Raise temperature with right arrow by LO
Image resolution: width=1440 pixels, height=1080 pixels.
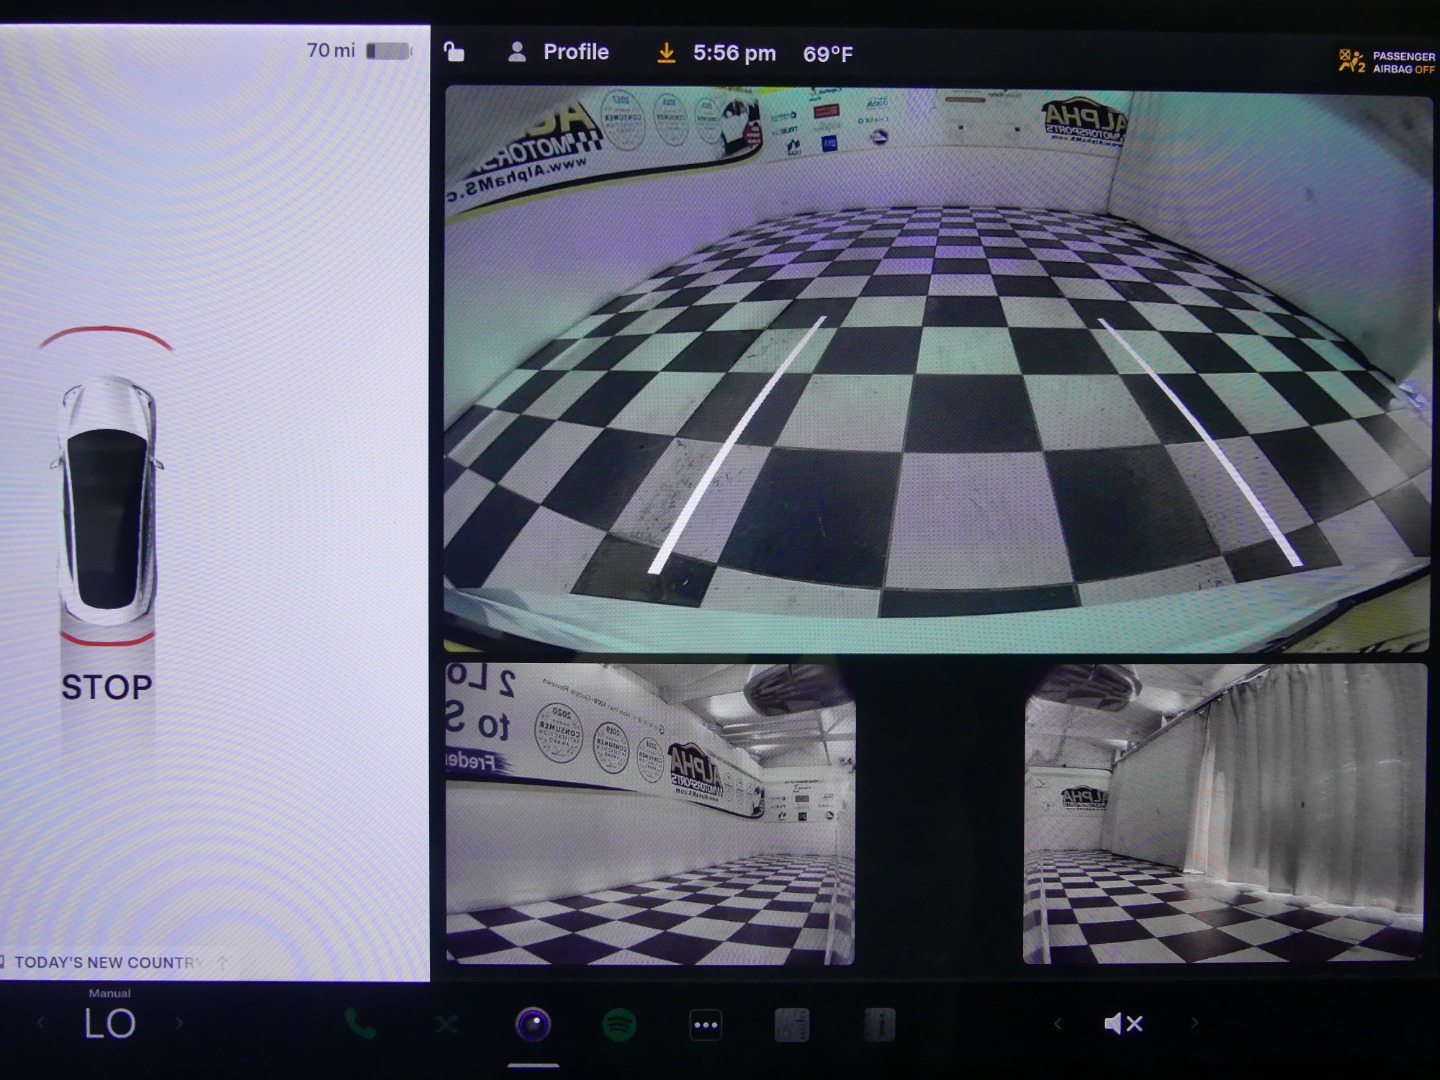180,1023
